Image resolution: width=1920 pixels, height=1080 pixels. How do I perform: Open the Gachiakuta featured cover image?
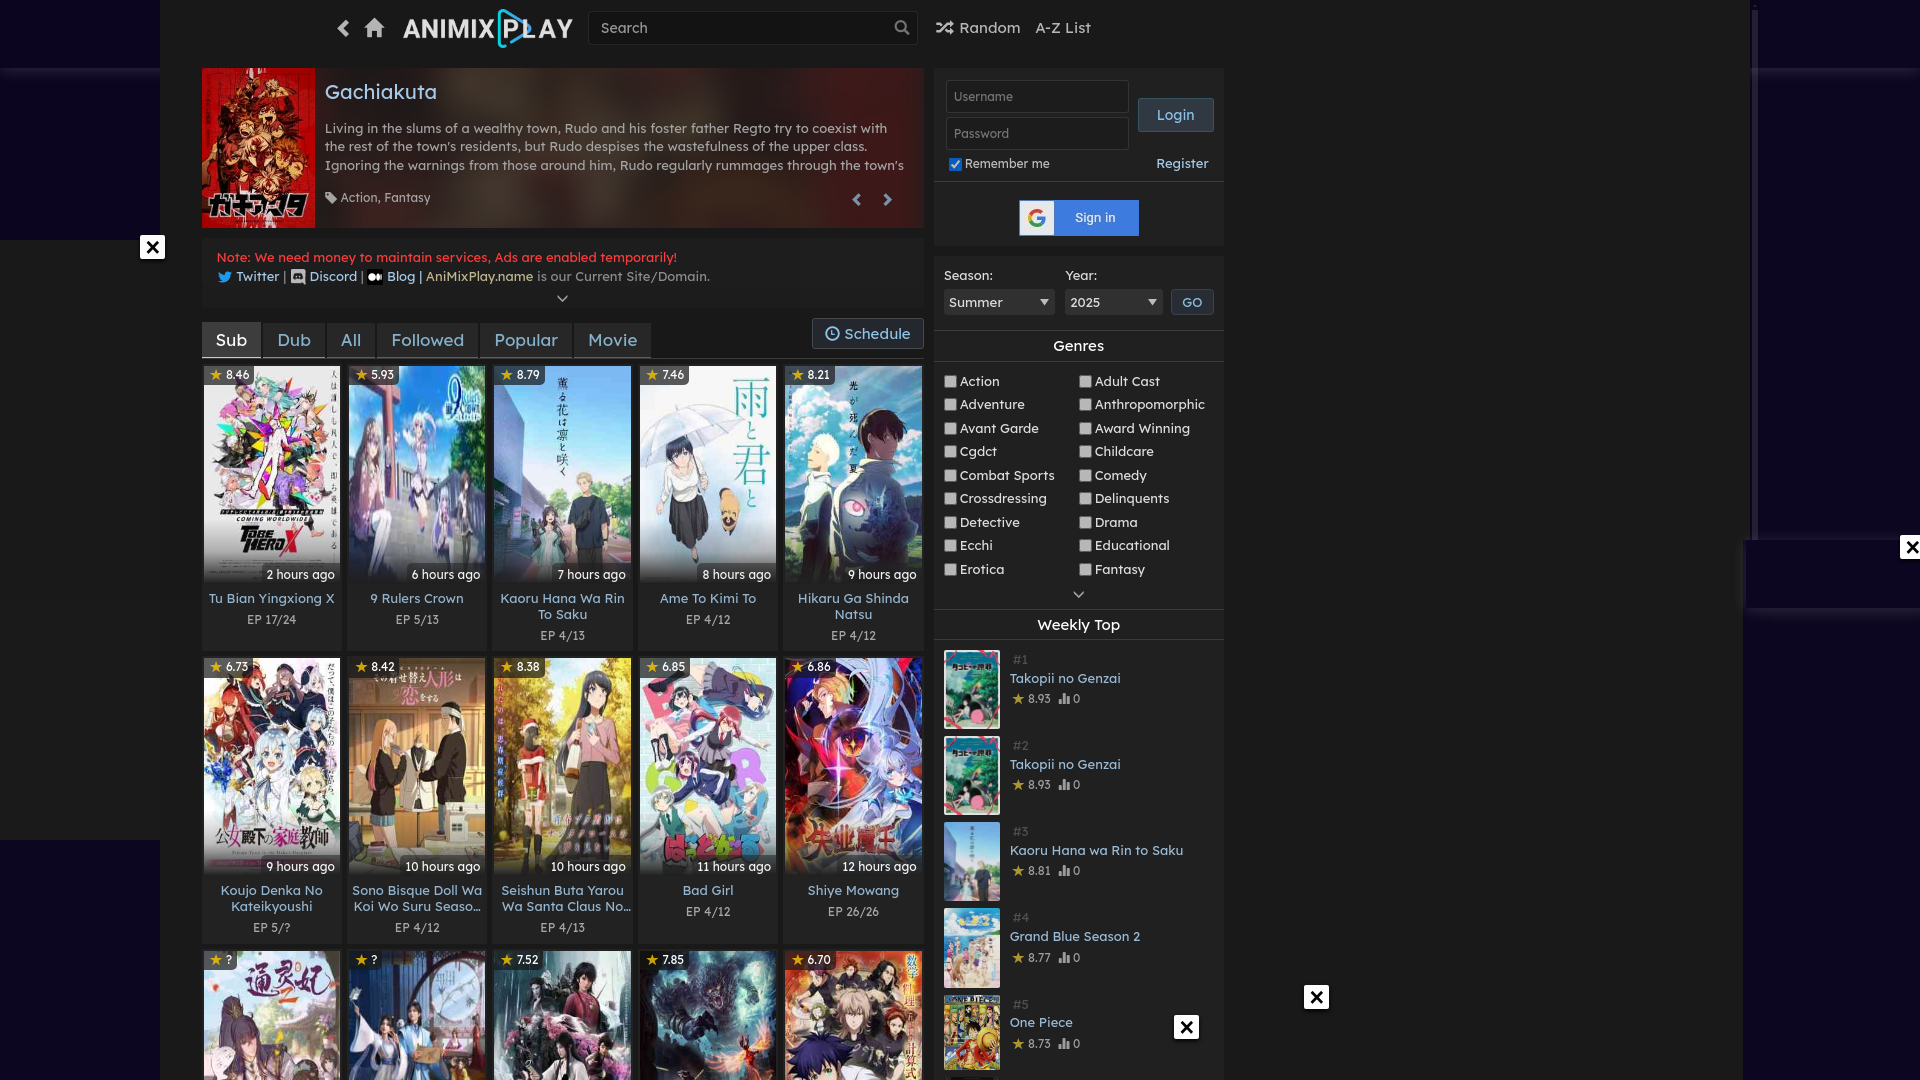click(258, 148)
